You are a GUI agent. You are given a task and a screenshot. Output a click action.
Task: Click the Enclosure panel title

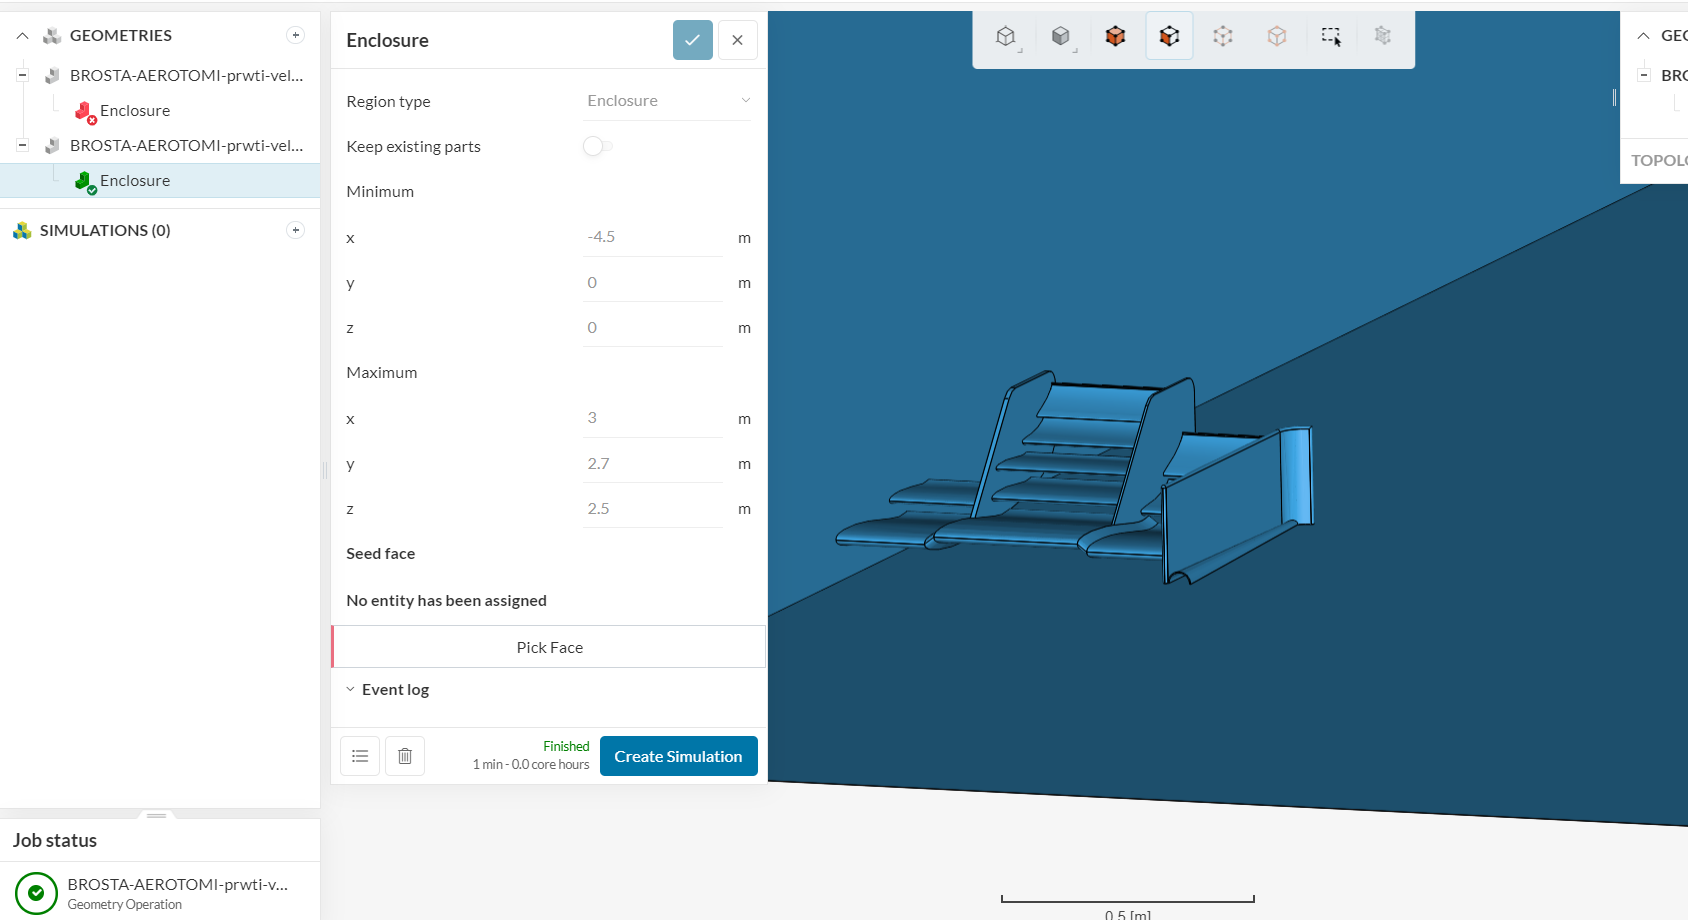(x=387, y=40)
